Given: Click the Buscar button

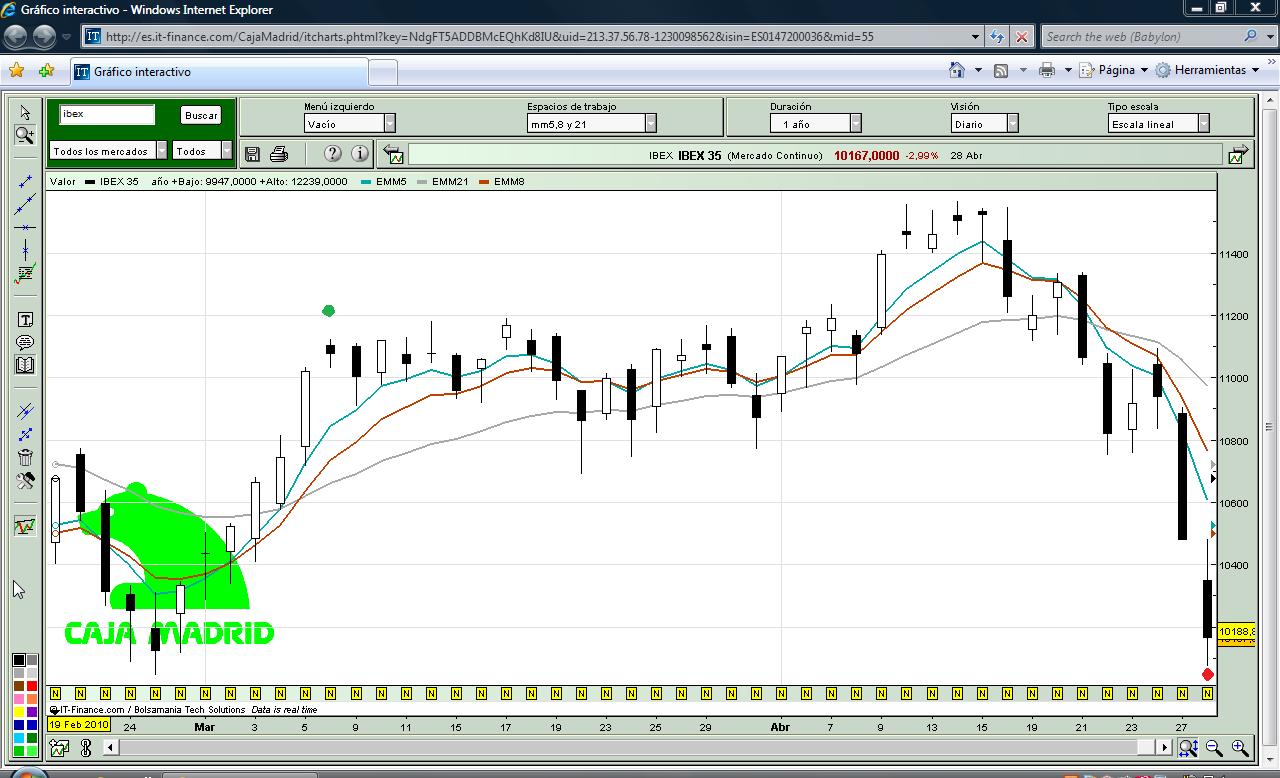Looking at the screenshot, I should click(x=201, y=115).
